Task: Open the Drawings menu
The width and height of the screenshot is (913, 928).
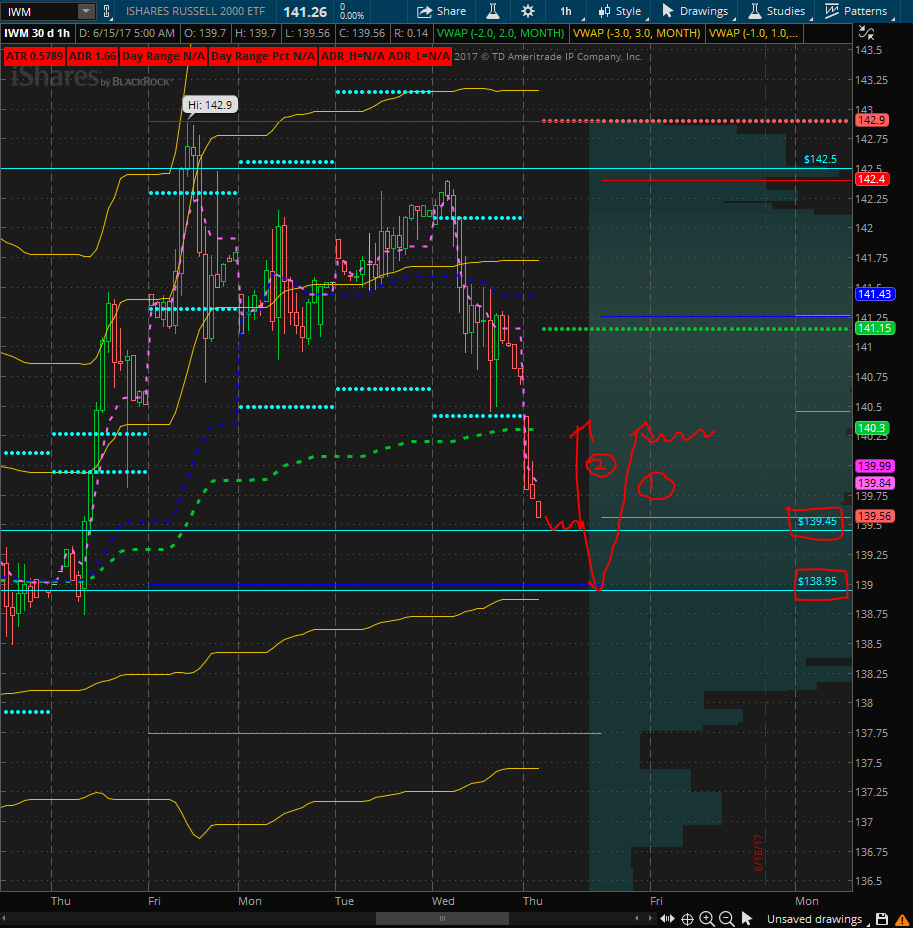Action: pyautogui.click(x=696, y=11)
